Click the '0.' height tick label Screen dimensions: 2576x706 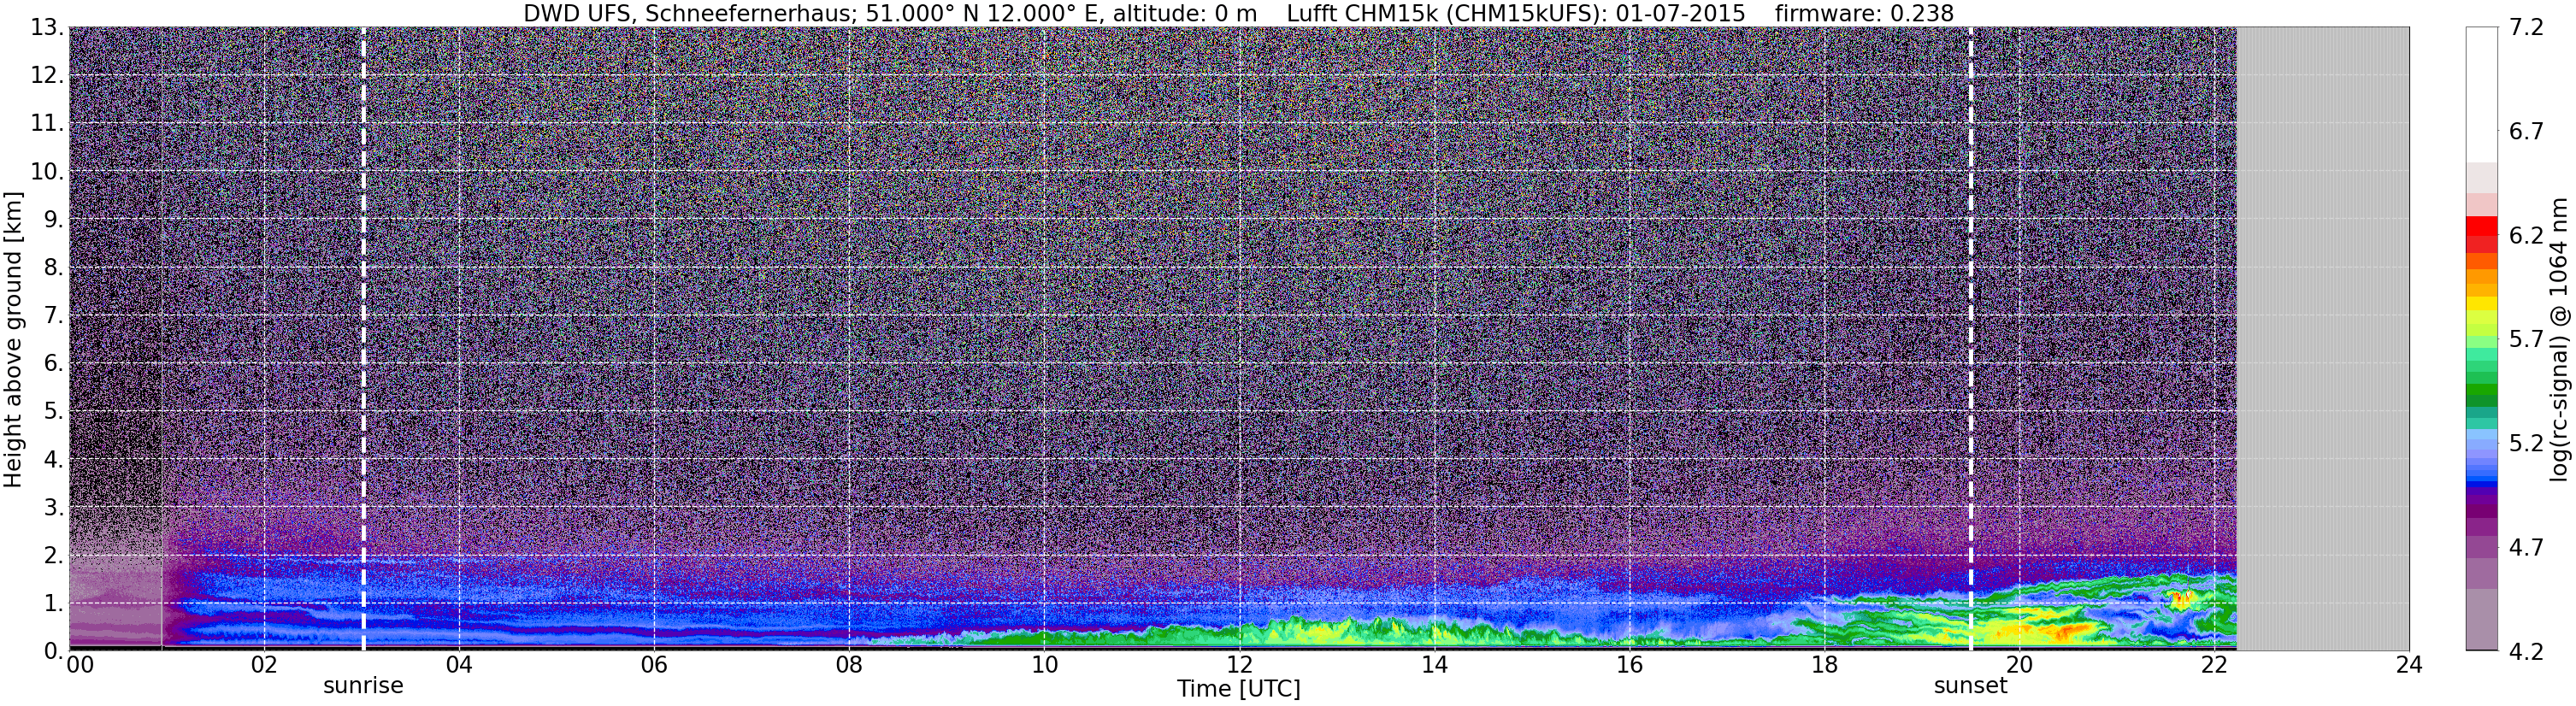point(53,651)
